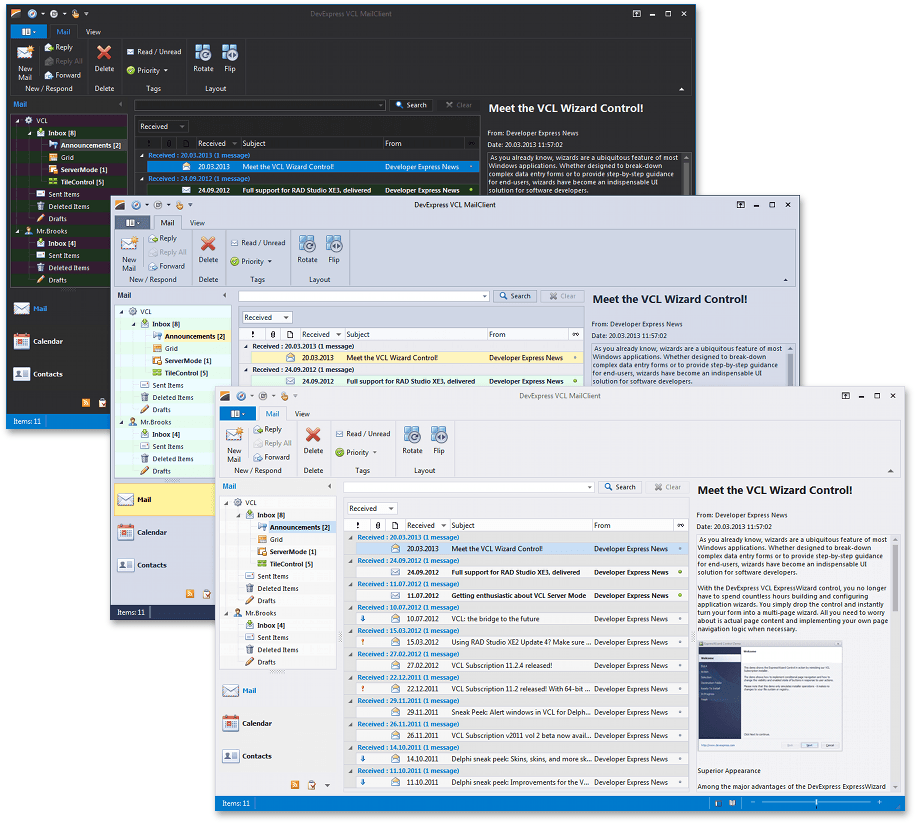Click search input field in front window
915x823 pixels.
pos(469,487)
